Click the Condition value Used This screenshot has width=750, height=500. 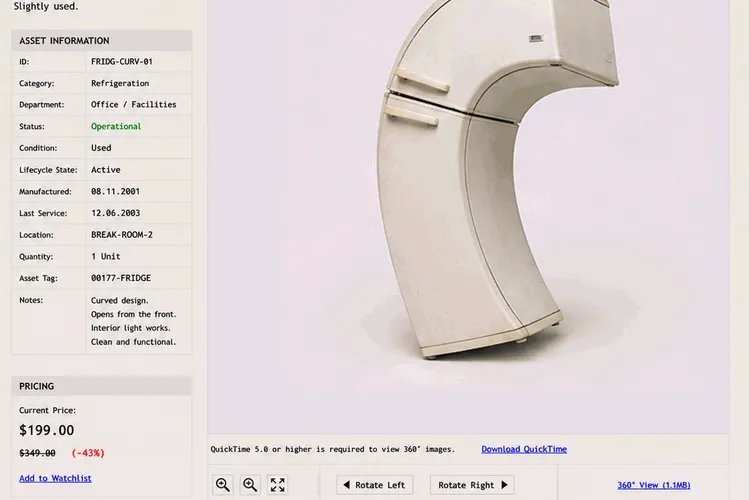pyautogui.click(x=101, y=148)
